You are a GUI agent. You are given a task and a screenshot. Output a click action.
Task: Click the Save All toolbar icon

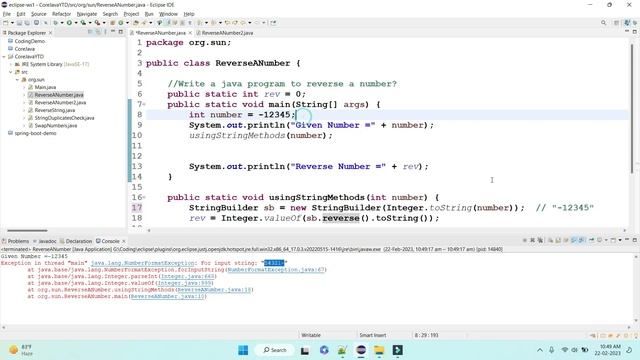(27, 23)
